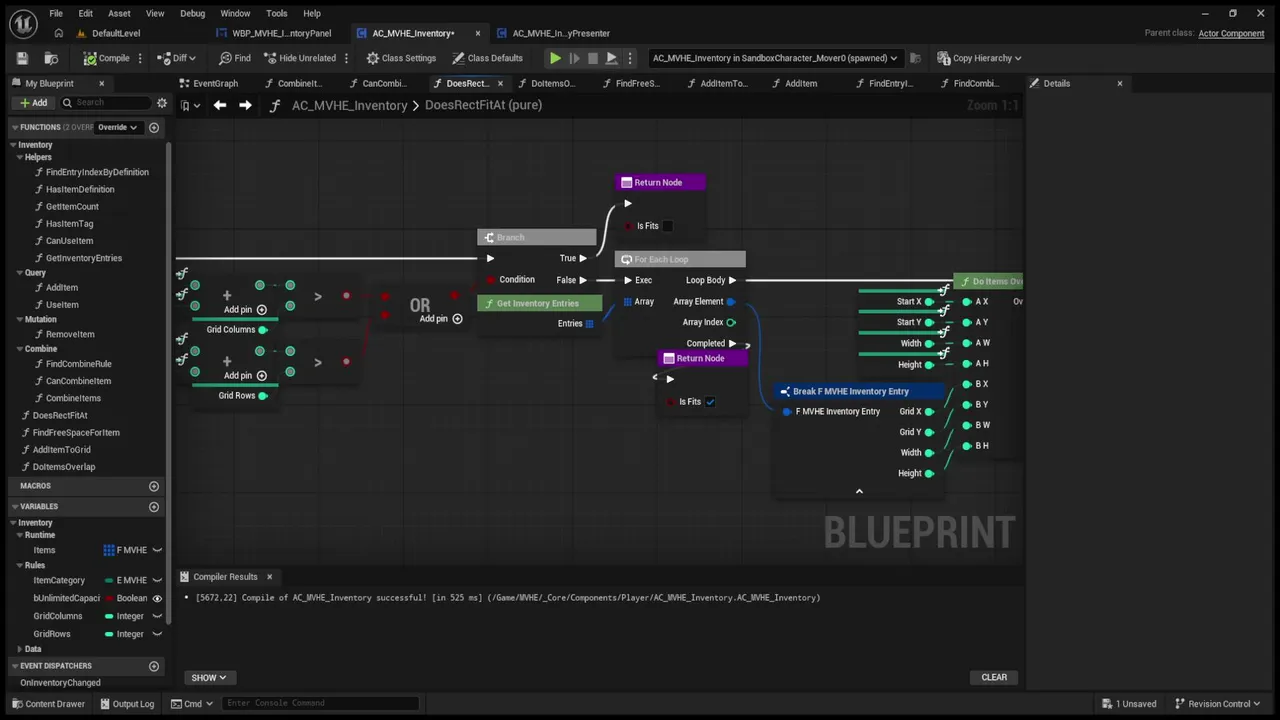Click the Stop simulation button
This screenshot has width=1280, height=720.
(x=593, y=58)
